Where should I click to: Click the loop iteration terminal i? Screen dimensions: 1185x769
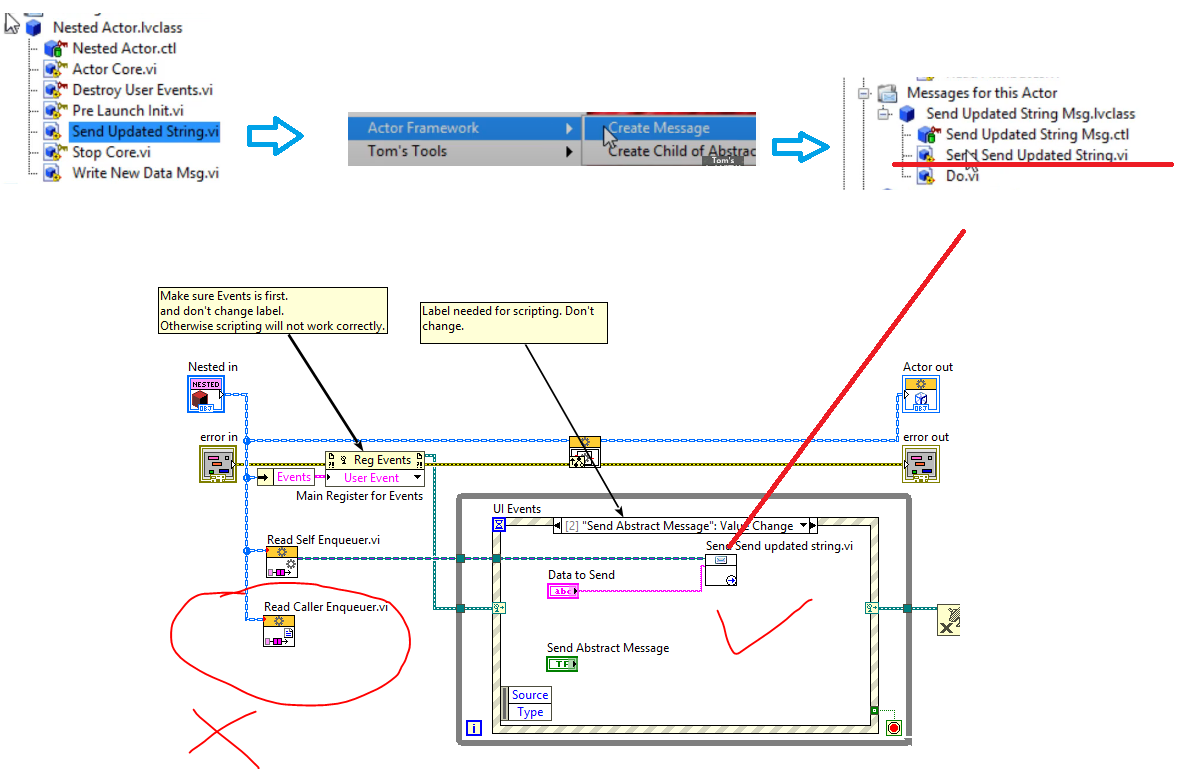(x=474, y=728)
